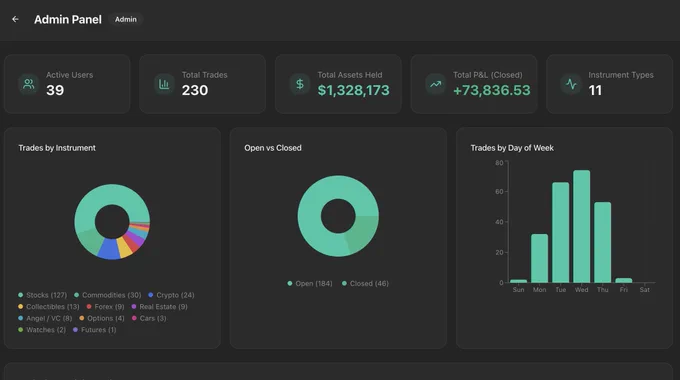Click the Crypto (24) legend entry
680x380 pixels.
tap(171, 295)
